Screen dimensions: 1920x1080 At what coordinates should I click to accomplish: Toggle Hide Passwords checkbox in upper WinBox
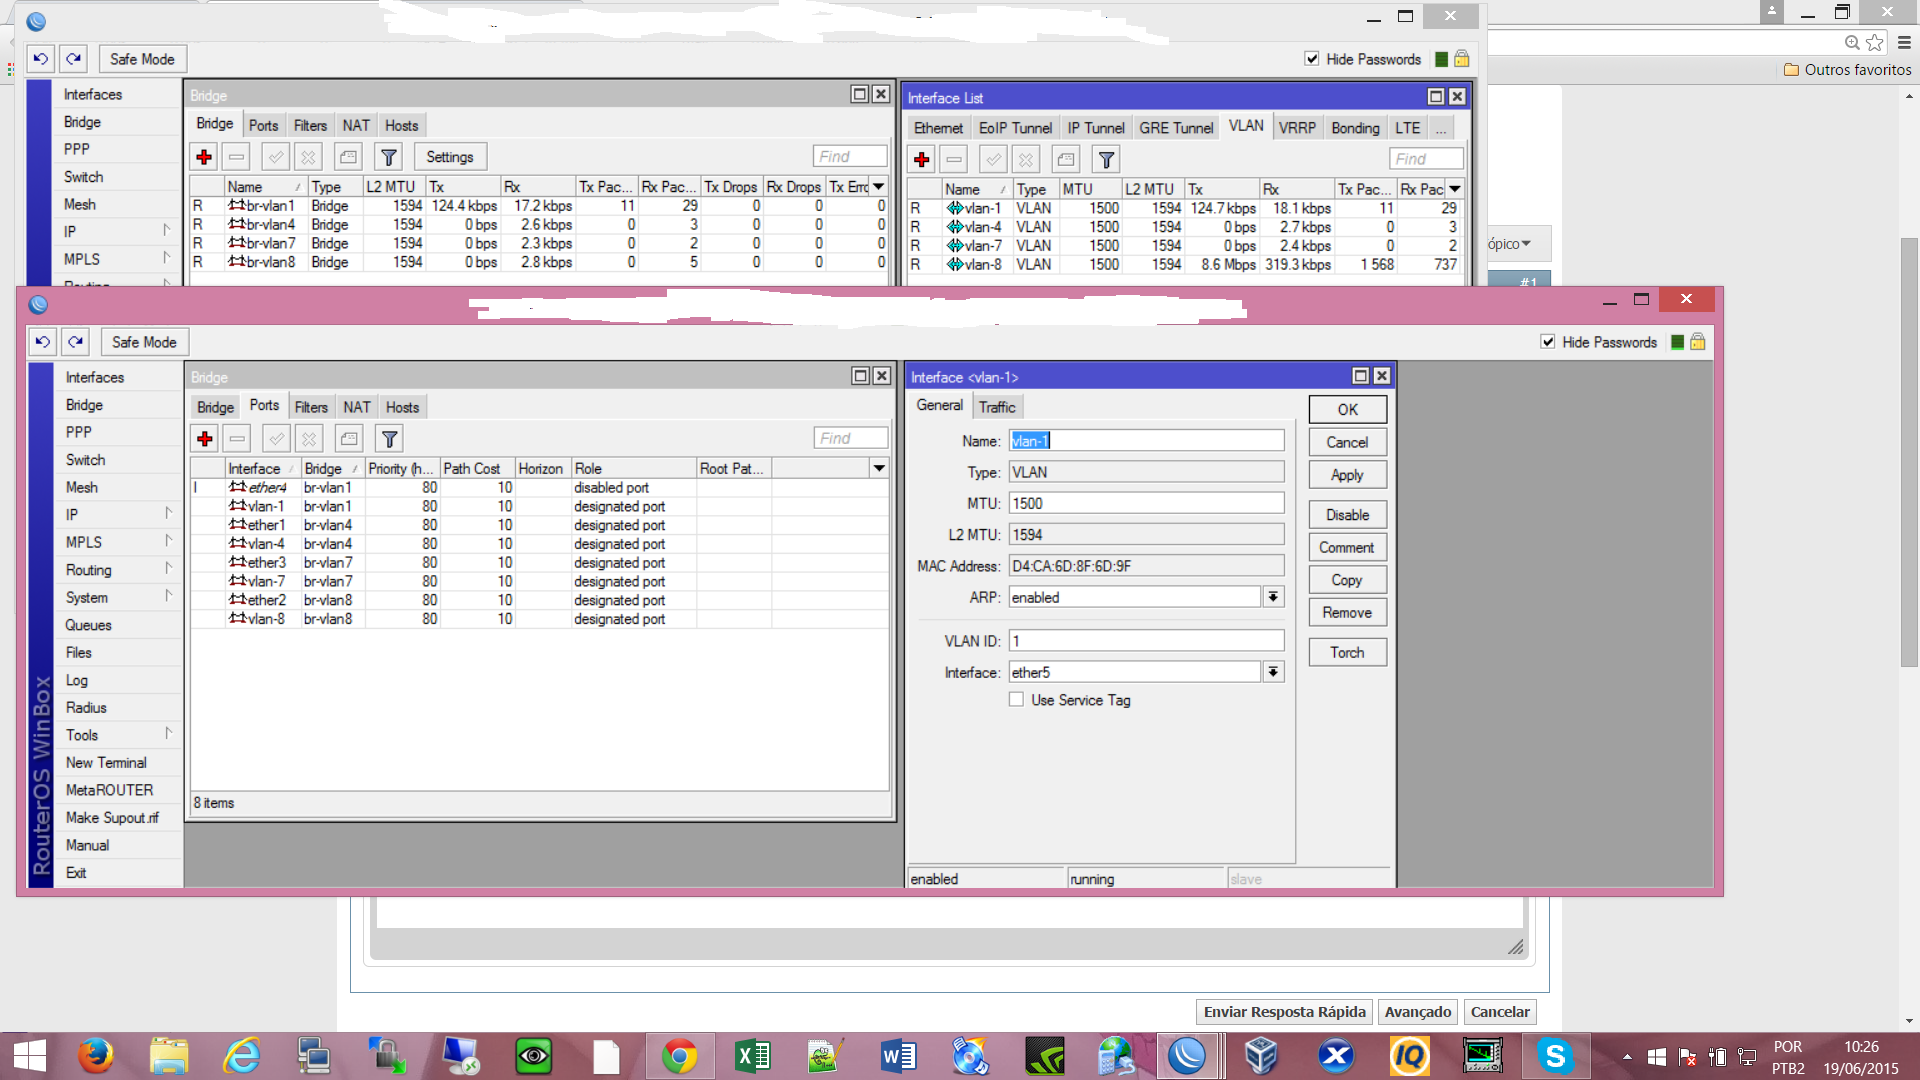[1312, 59]
